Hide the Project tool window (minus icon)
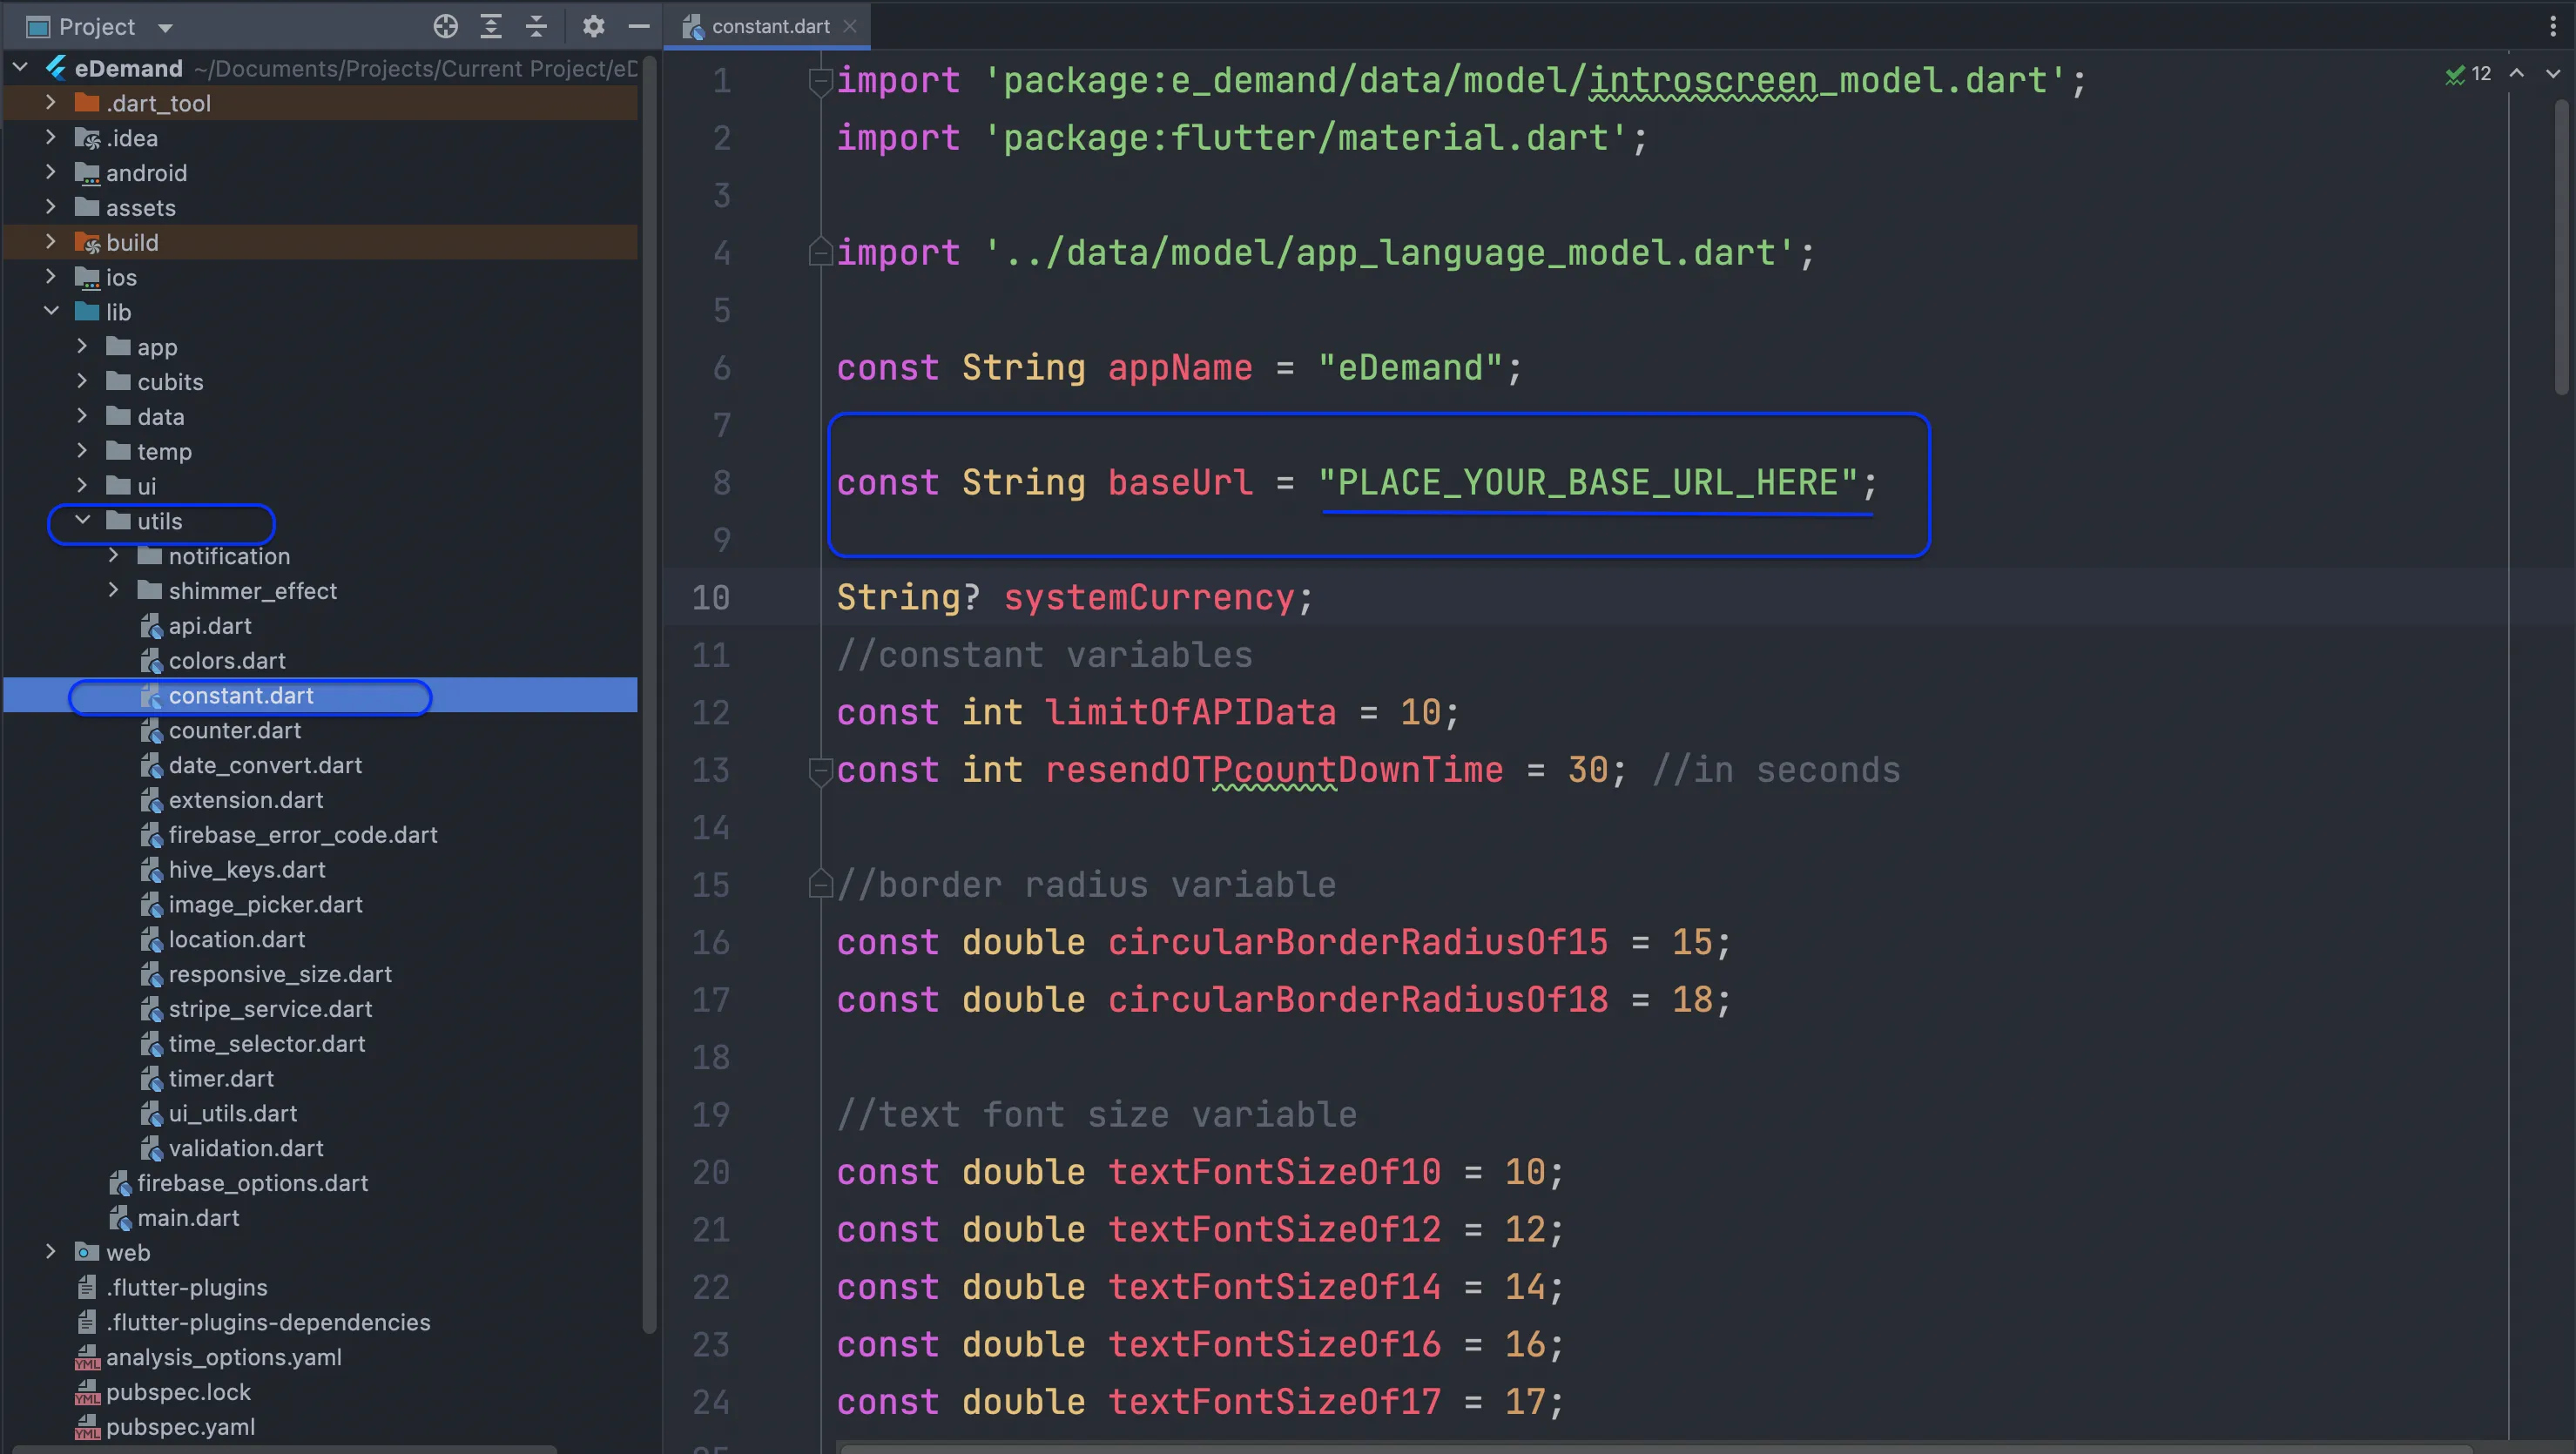 [639, 27]
